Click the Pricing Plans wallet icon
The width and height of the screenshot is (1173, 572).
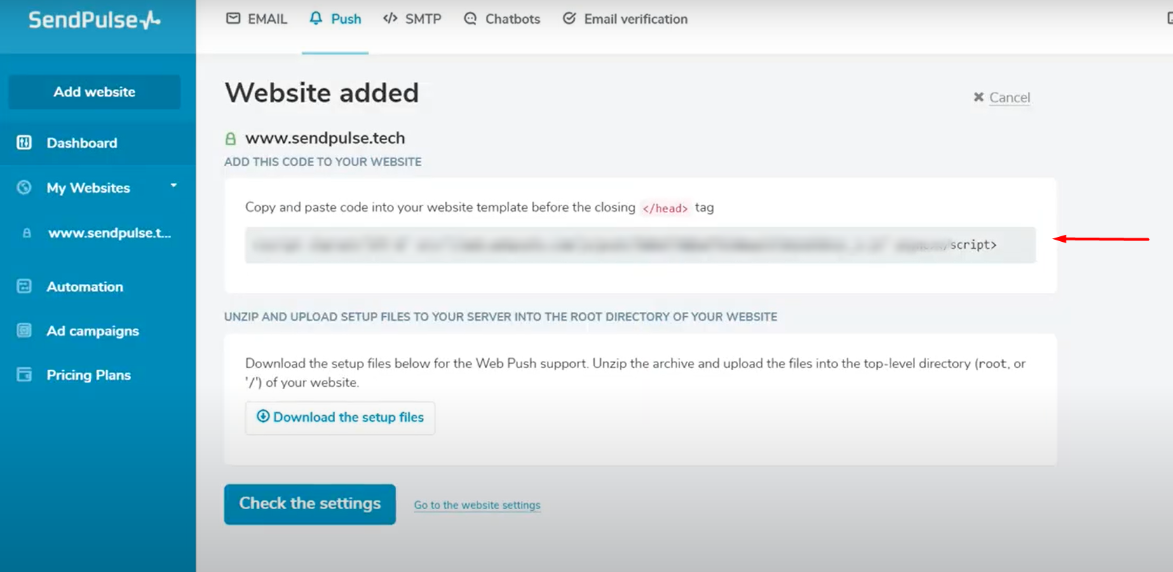tap(24, 375)
